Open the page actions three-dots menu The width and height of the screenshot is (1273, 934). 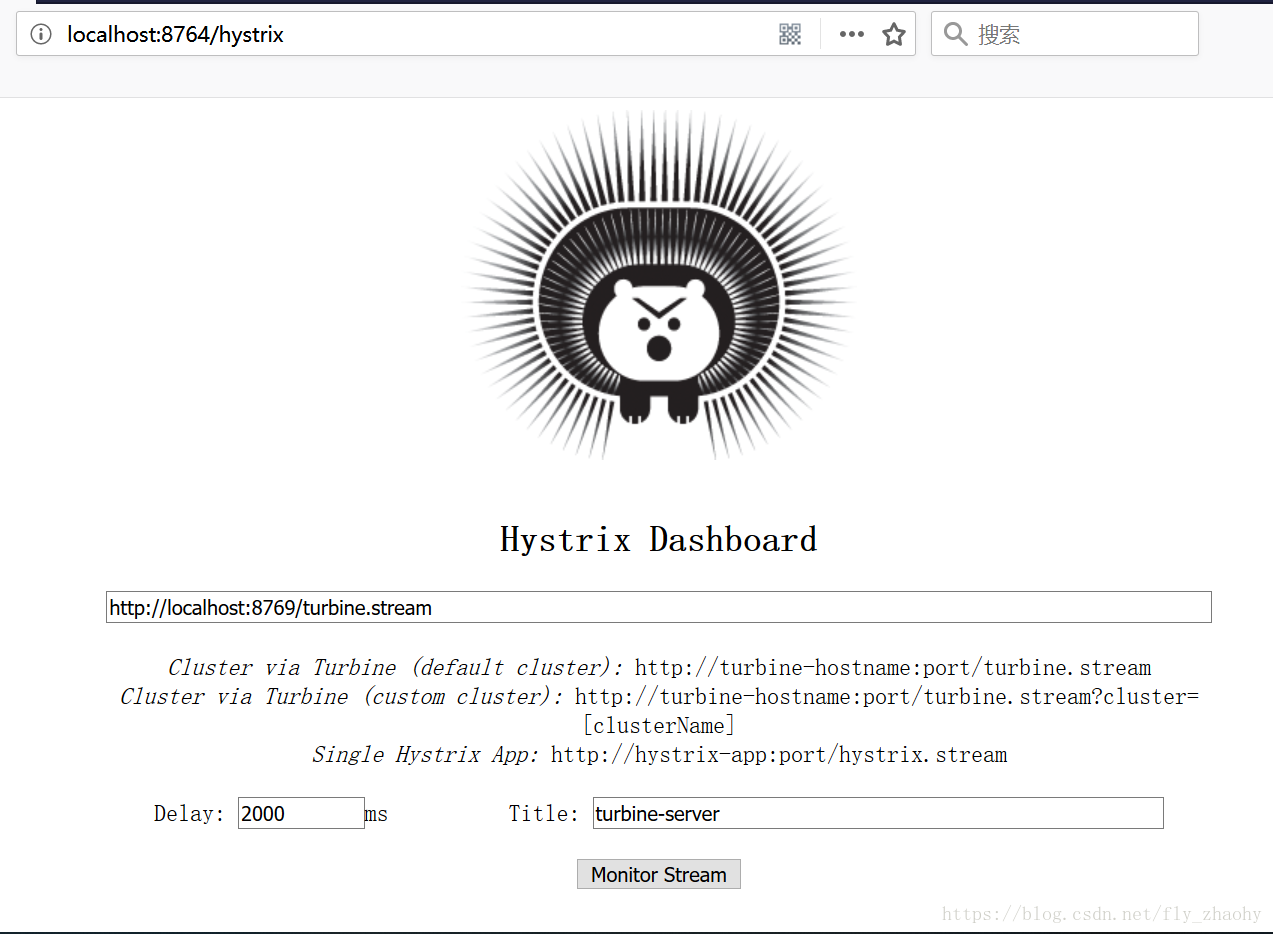tap(851, 35)
